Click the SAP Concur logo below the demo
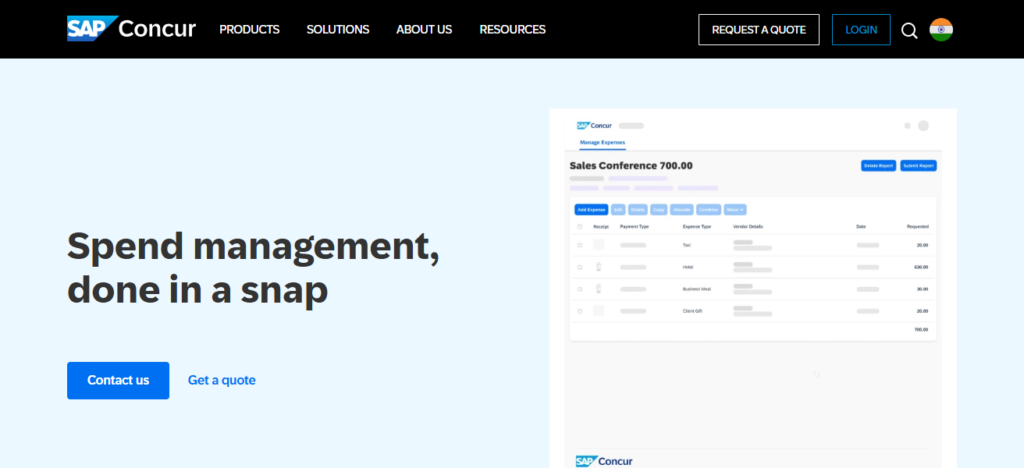The height and width of the screenshot is (468, 1024). [x=604, y=461]
